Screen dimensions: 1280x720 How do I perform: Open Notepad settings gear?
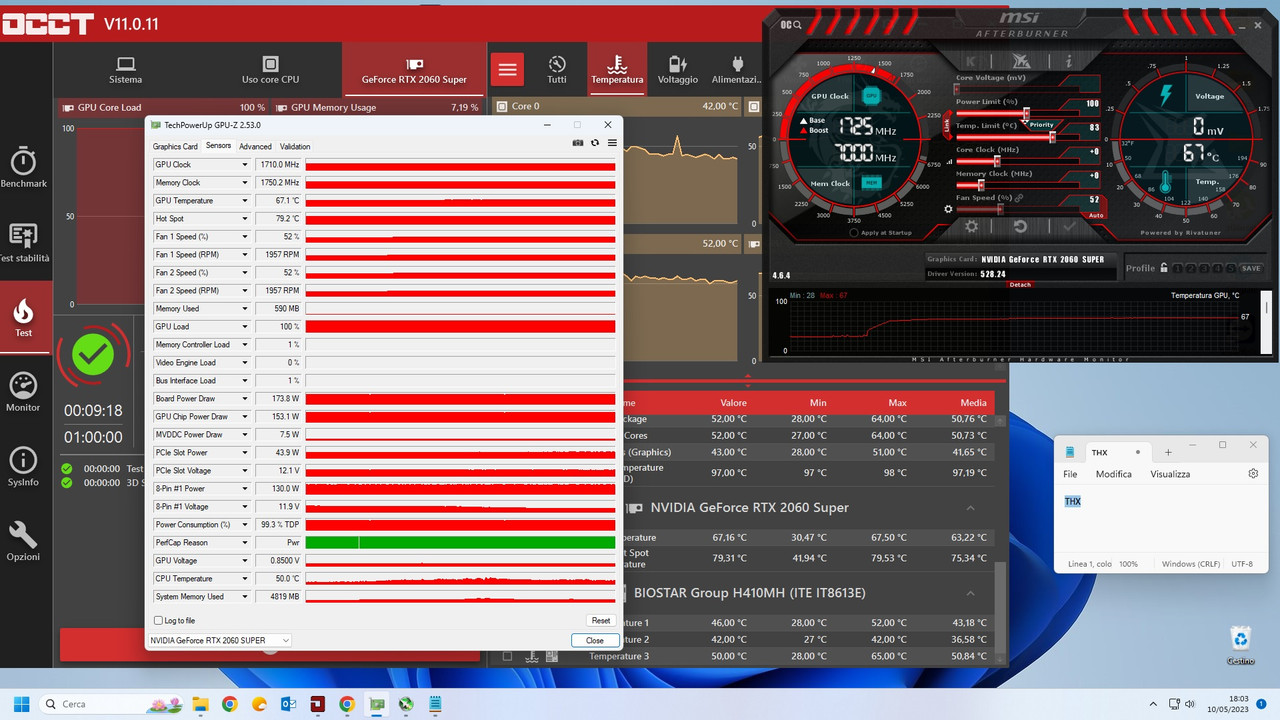pos(1254,474)
